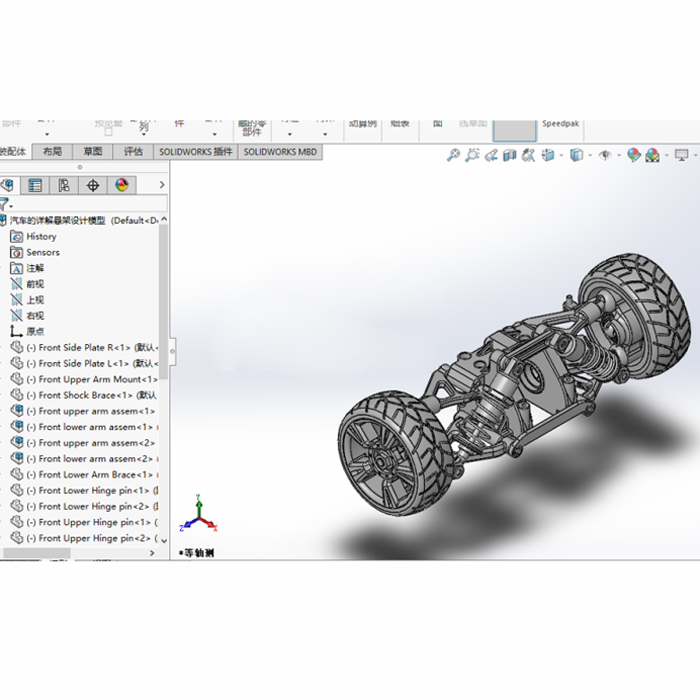
Task: Expand more manager tabs with chevron
Action: point(162,185)
